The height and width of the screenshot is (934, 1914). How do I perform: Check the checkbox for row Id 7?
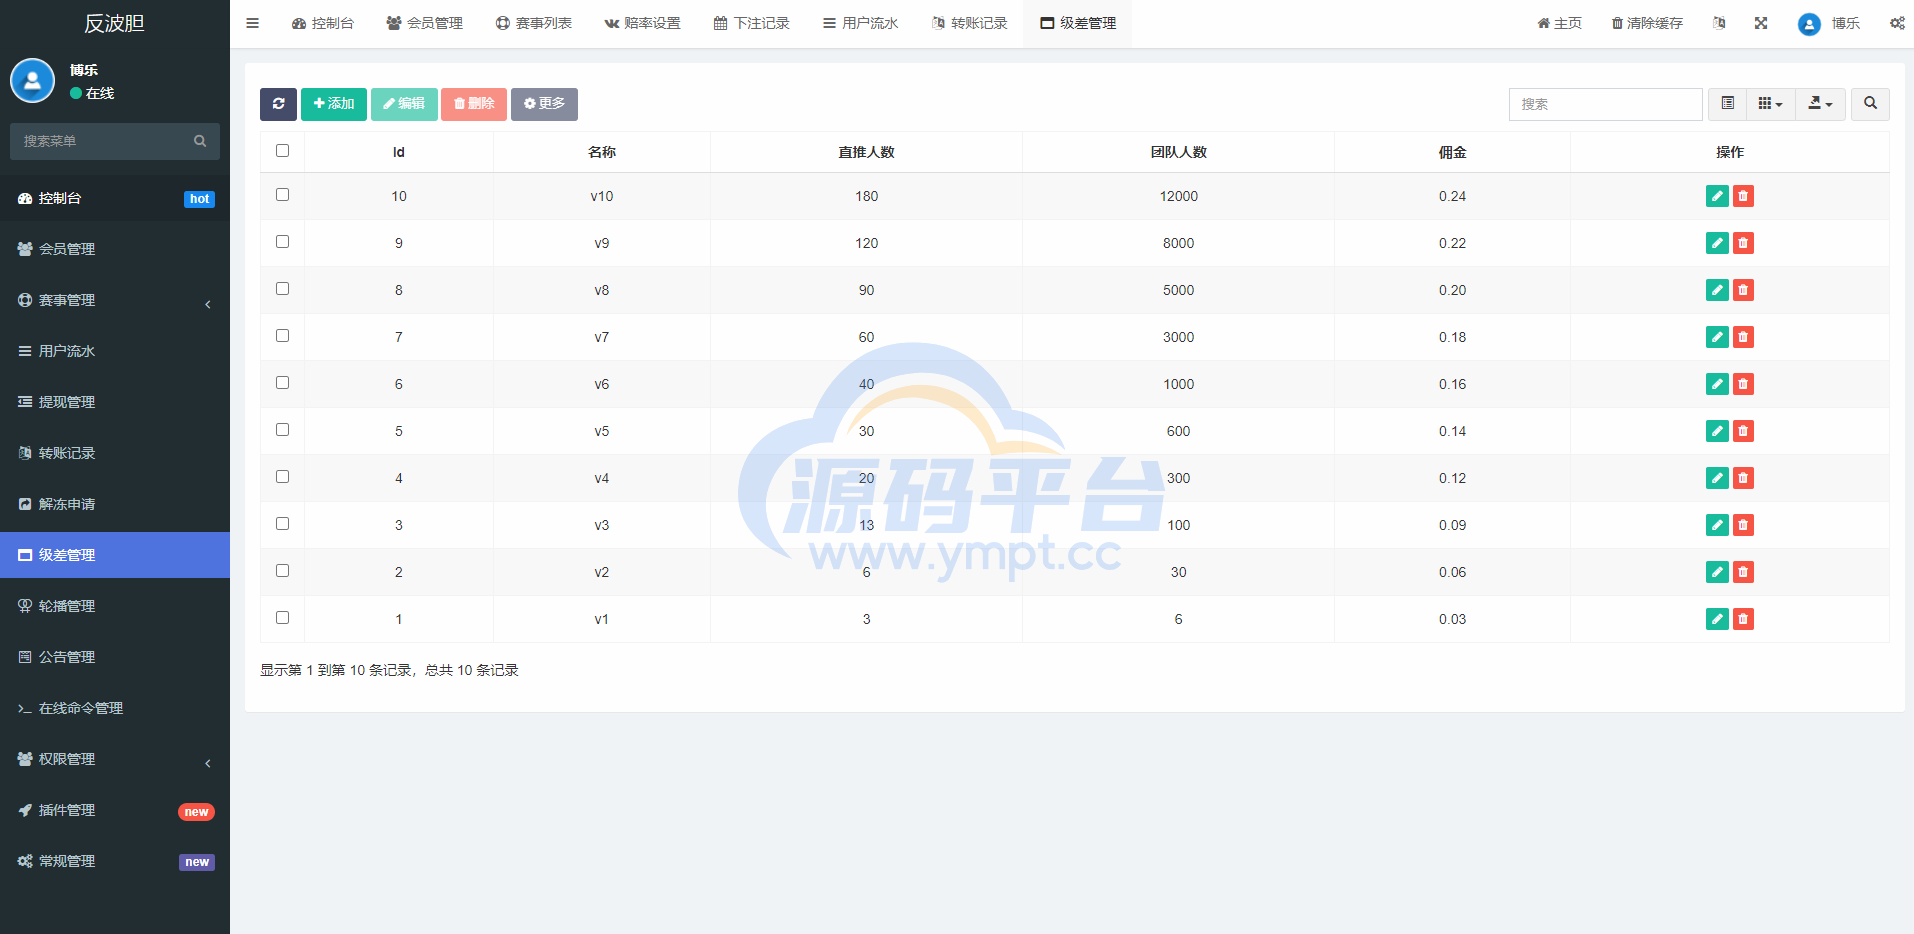tap(282, 336)
